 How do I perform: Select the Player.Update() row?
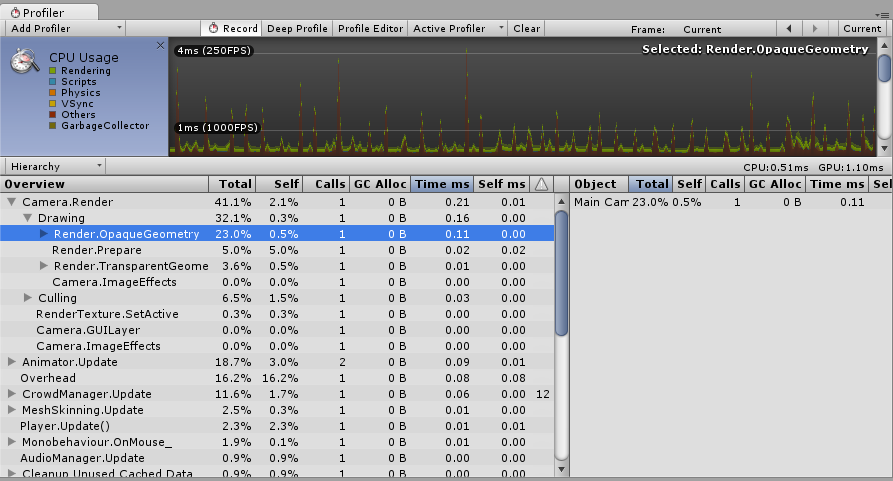(277, 425)
